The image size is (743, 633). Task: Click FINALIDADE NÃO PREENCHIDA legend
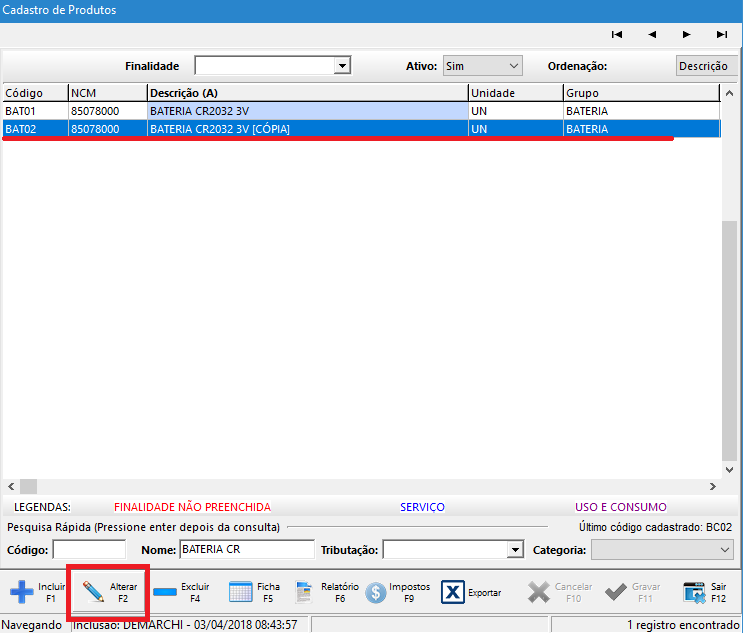(192, 507)
